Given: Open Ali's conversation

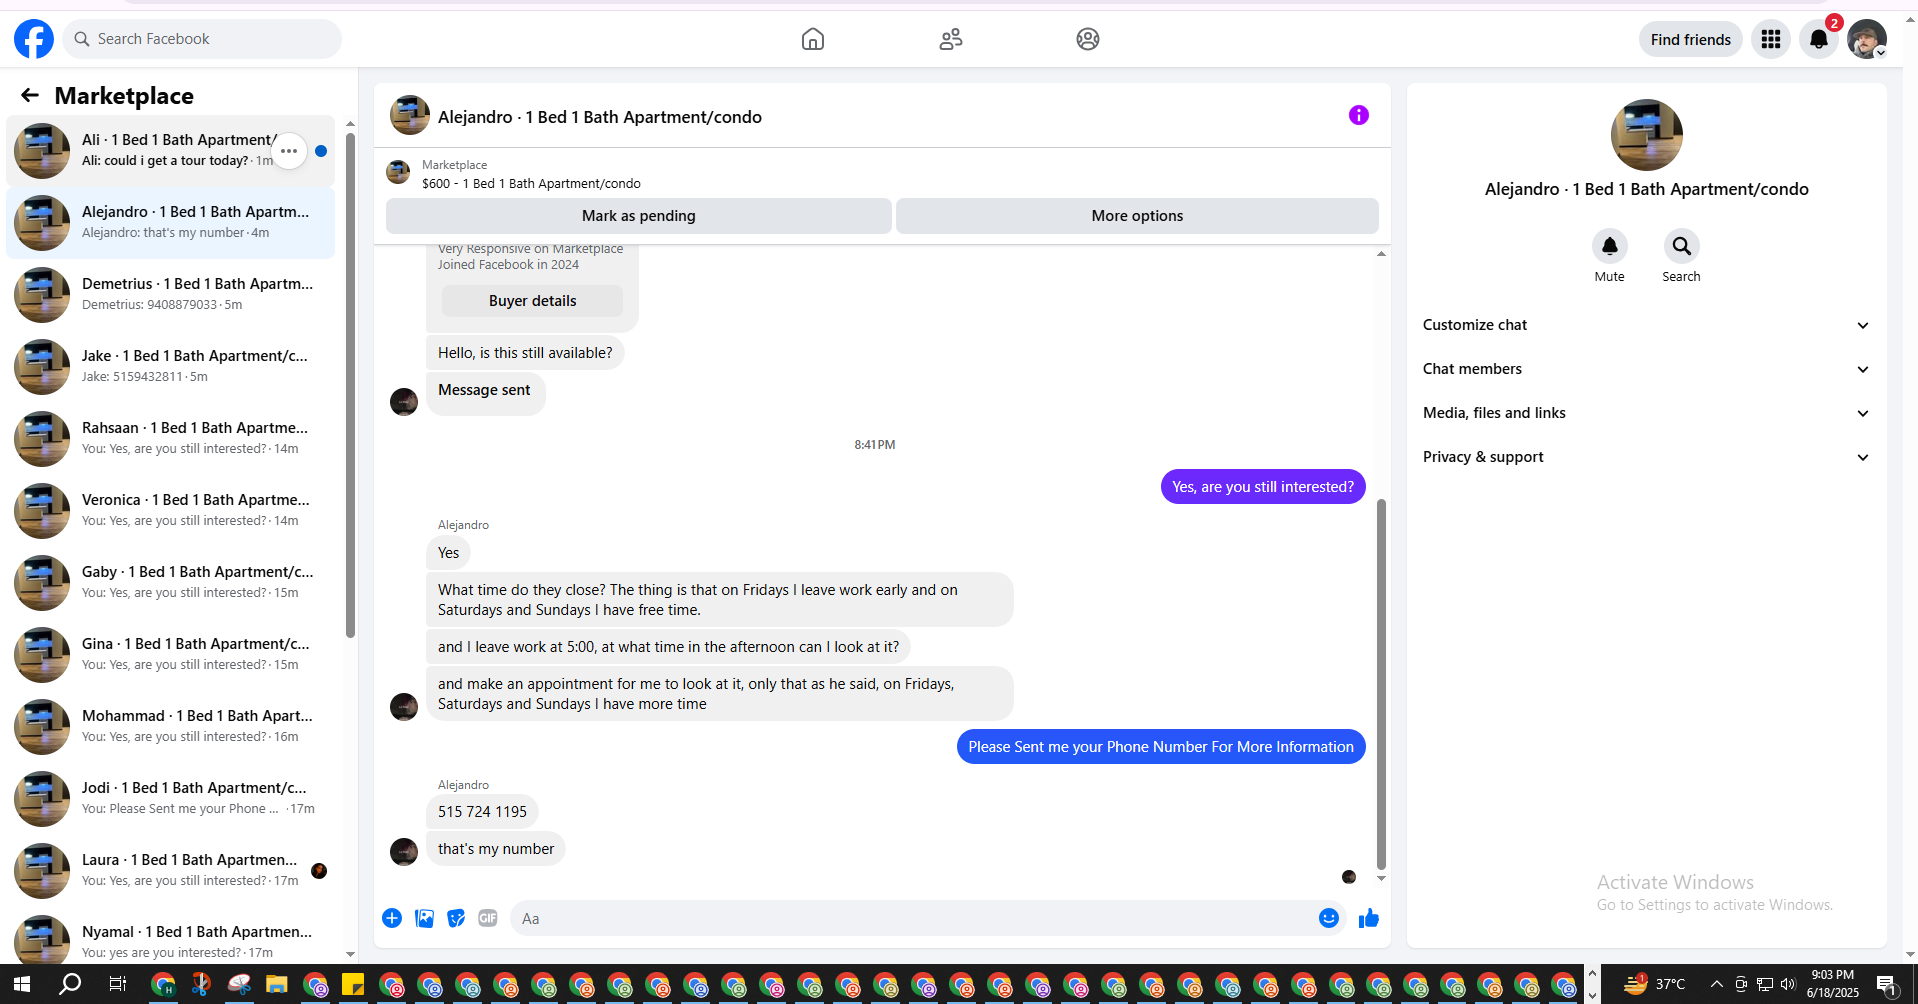Looking at the screenshot, I should 170,151.
